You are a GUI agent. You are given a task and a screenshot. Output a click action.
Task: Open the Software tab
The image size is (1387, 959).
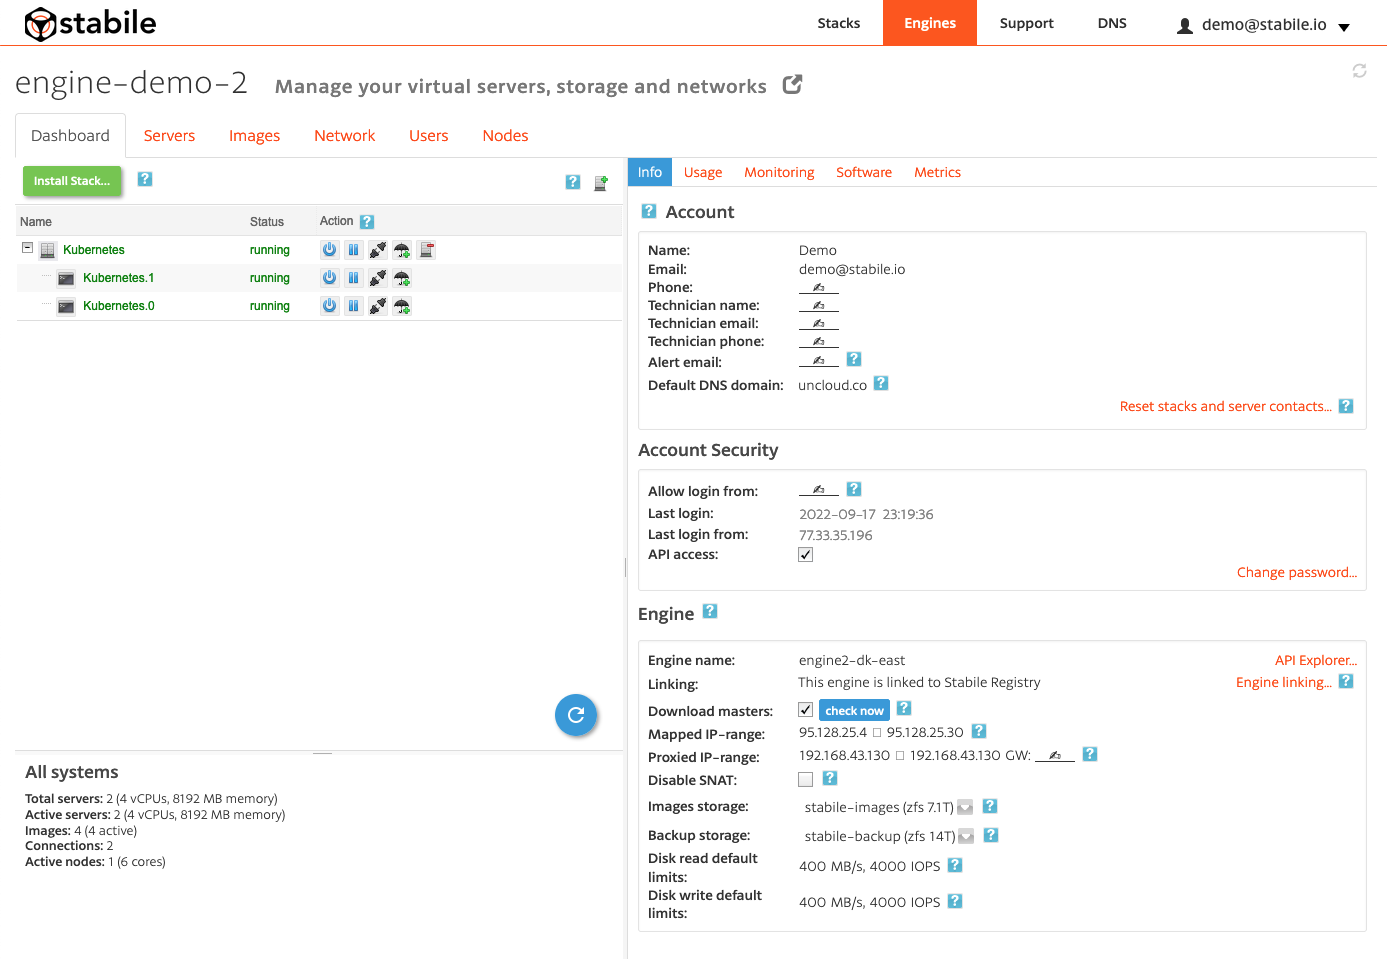(x=864, y=172)
